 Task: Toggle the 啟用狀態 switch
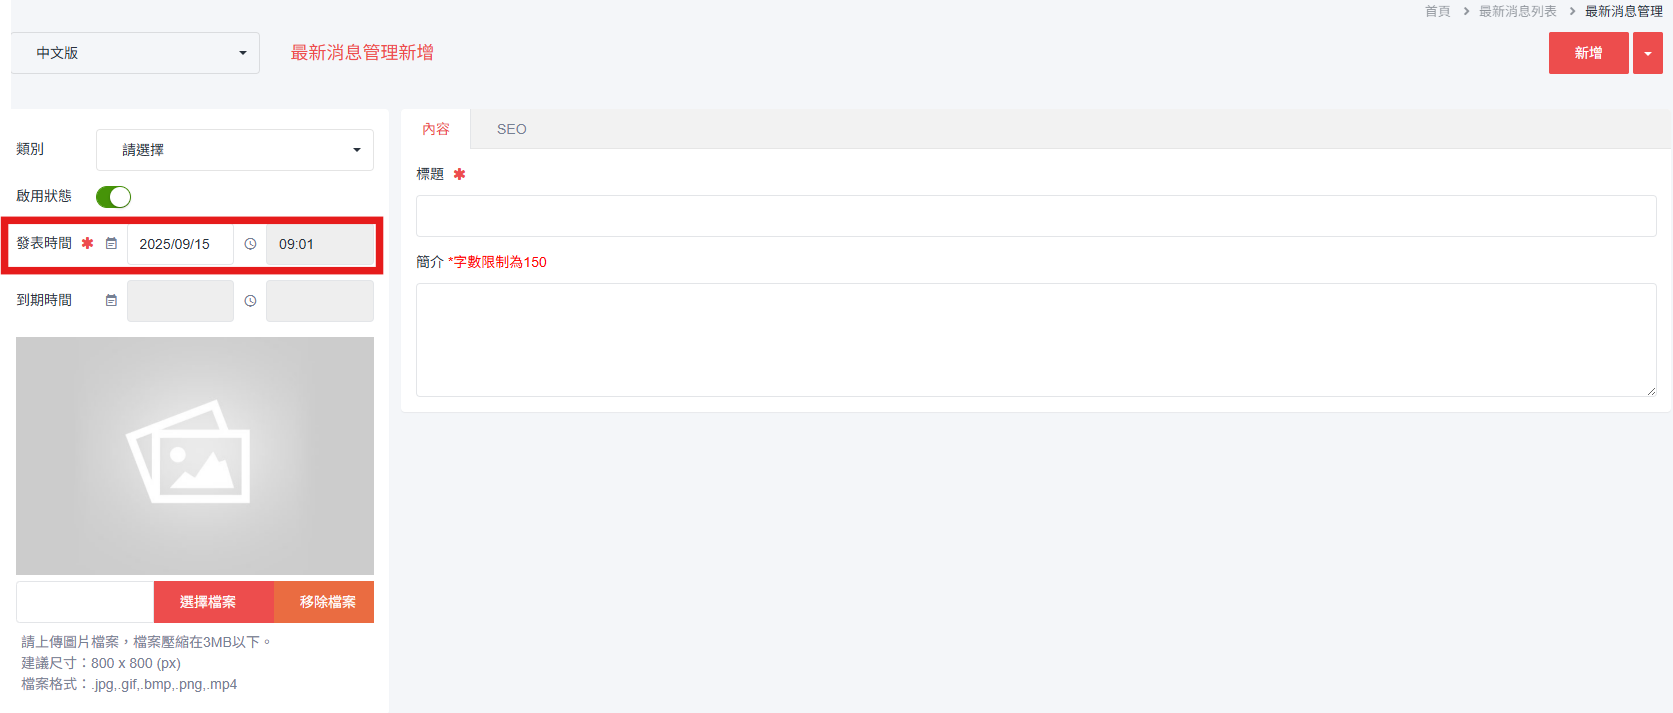tap(113, 197)
